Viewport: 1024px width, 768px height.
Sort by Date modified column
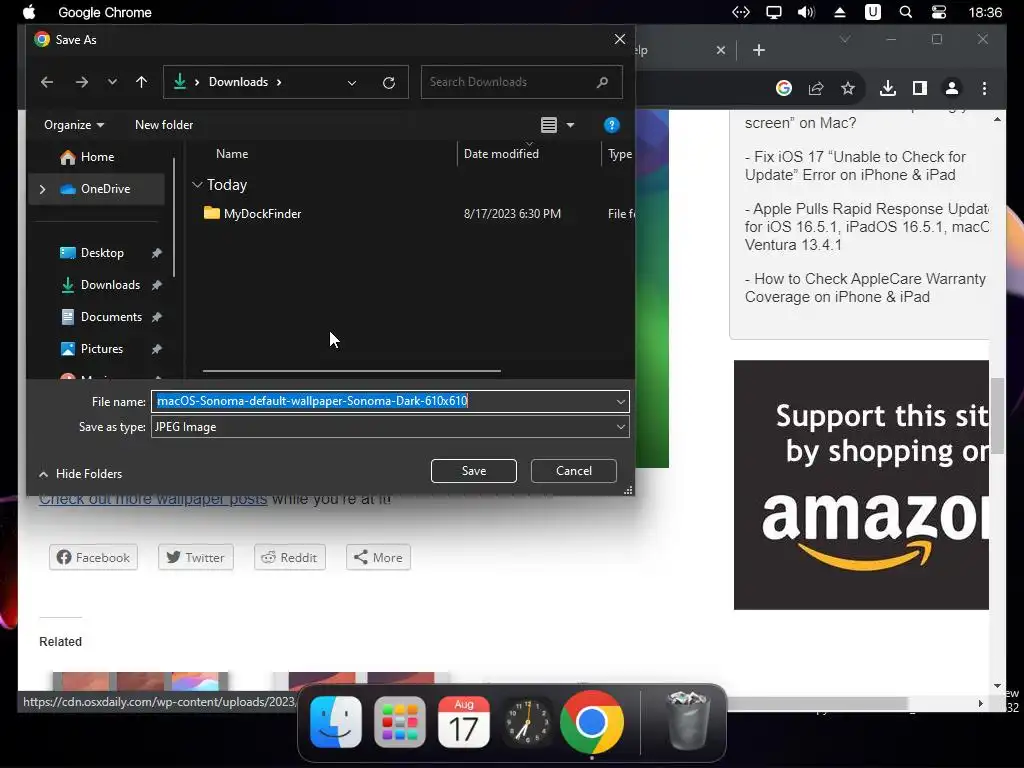click(501, 154)
